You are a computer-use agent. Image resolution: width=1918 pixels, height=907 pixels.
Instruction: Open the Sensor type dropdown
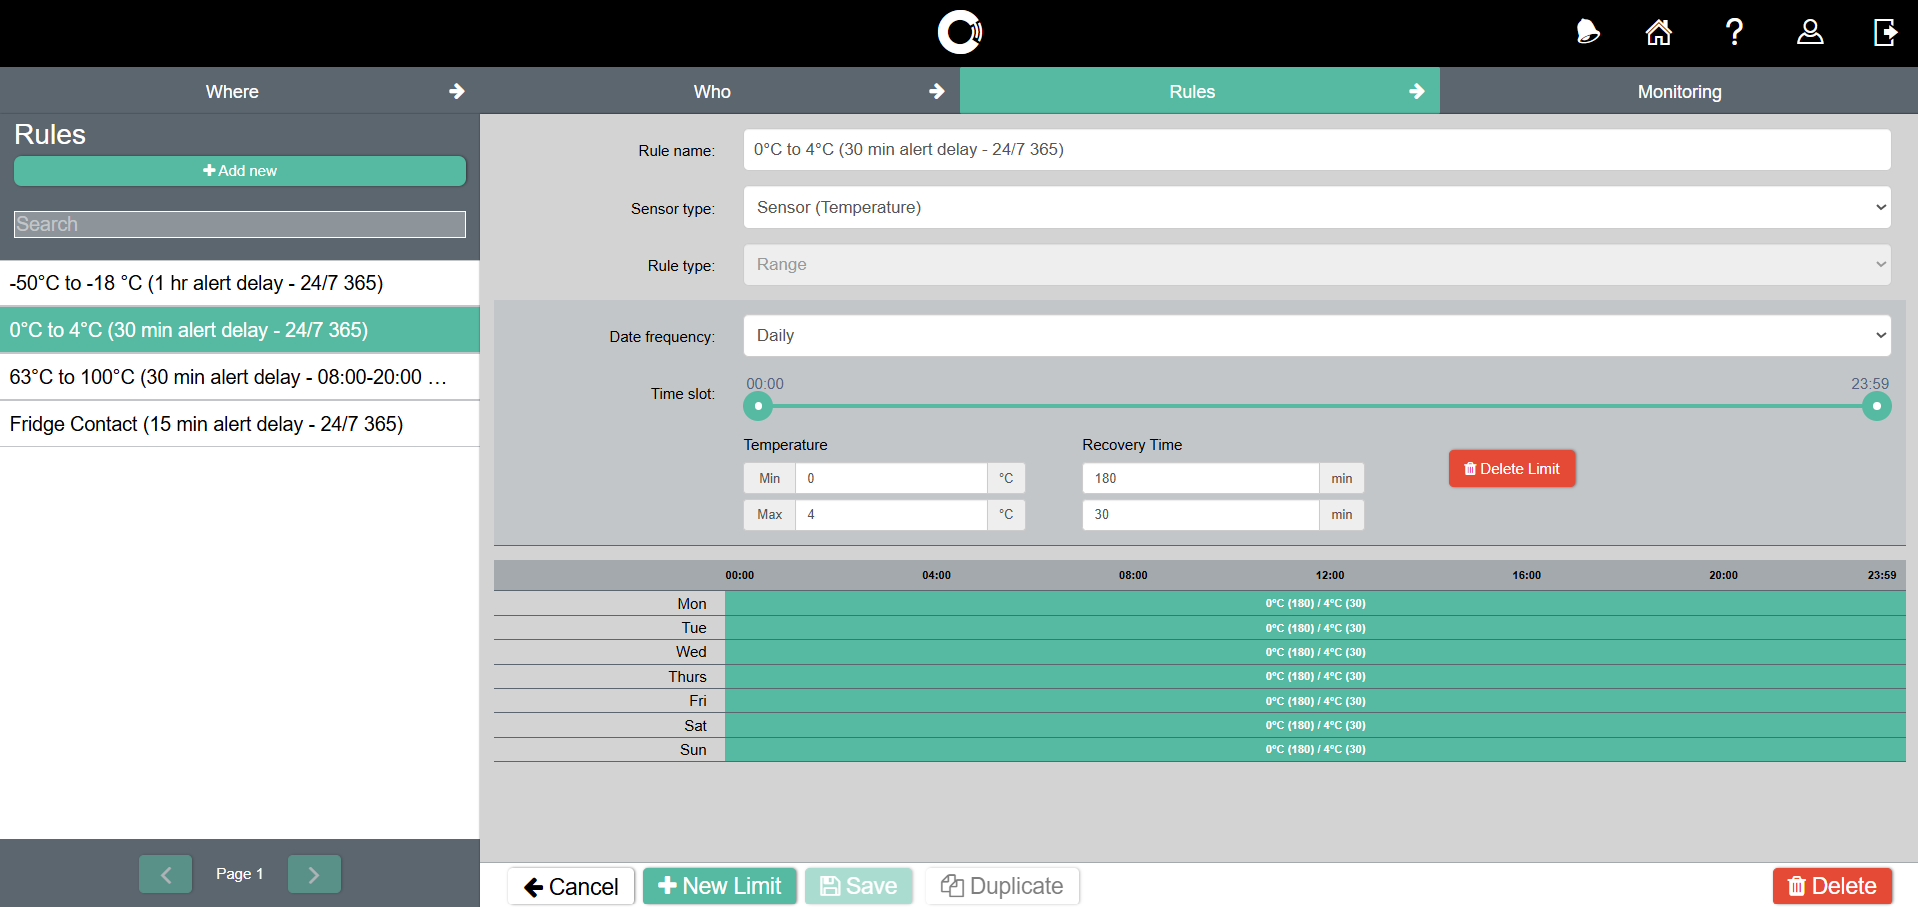click(x=1316, y=207)
